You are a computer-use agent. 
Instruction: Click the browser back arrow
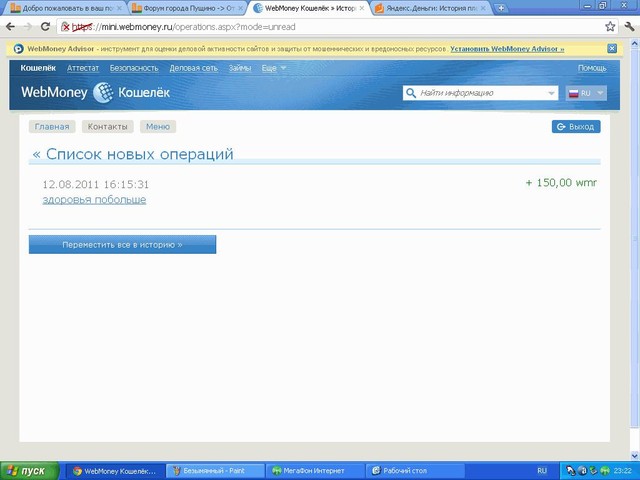tap(10, 27)
